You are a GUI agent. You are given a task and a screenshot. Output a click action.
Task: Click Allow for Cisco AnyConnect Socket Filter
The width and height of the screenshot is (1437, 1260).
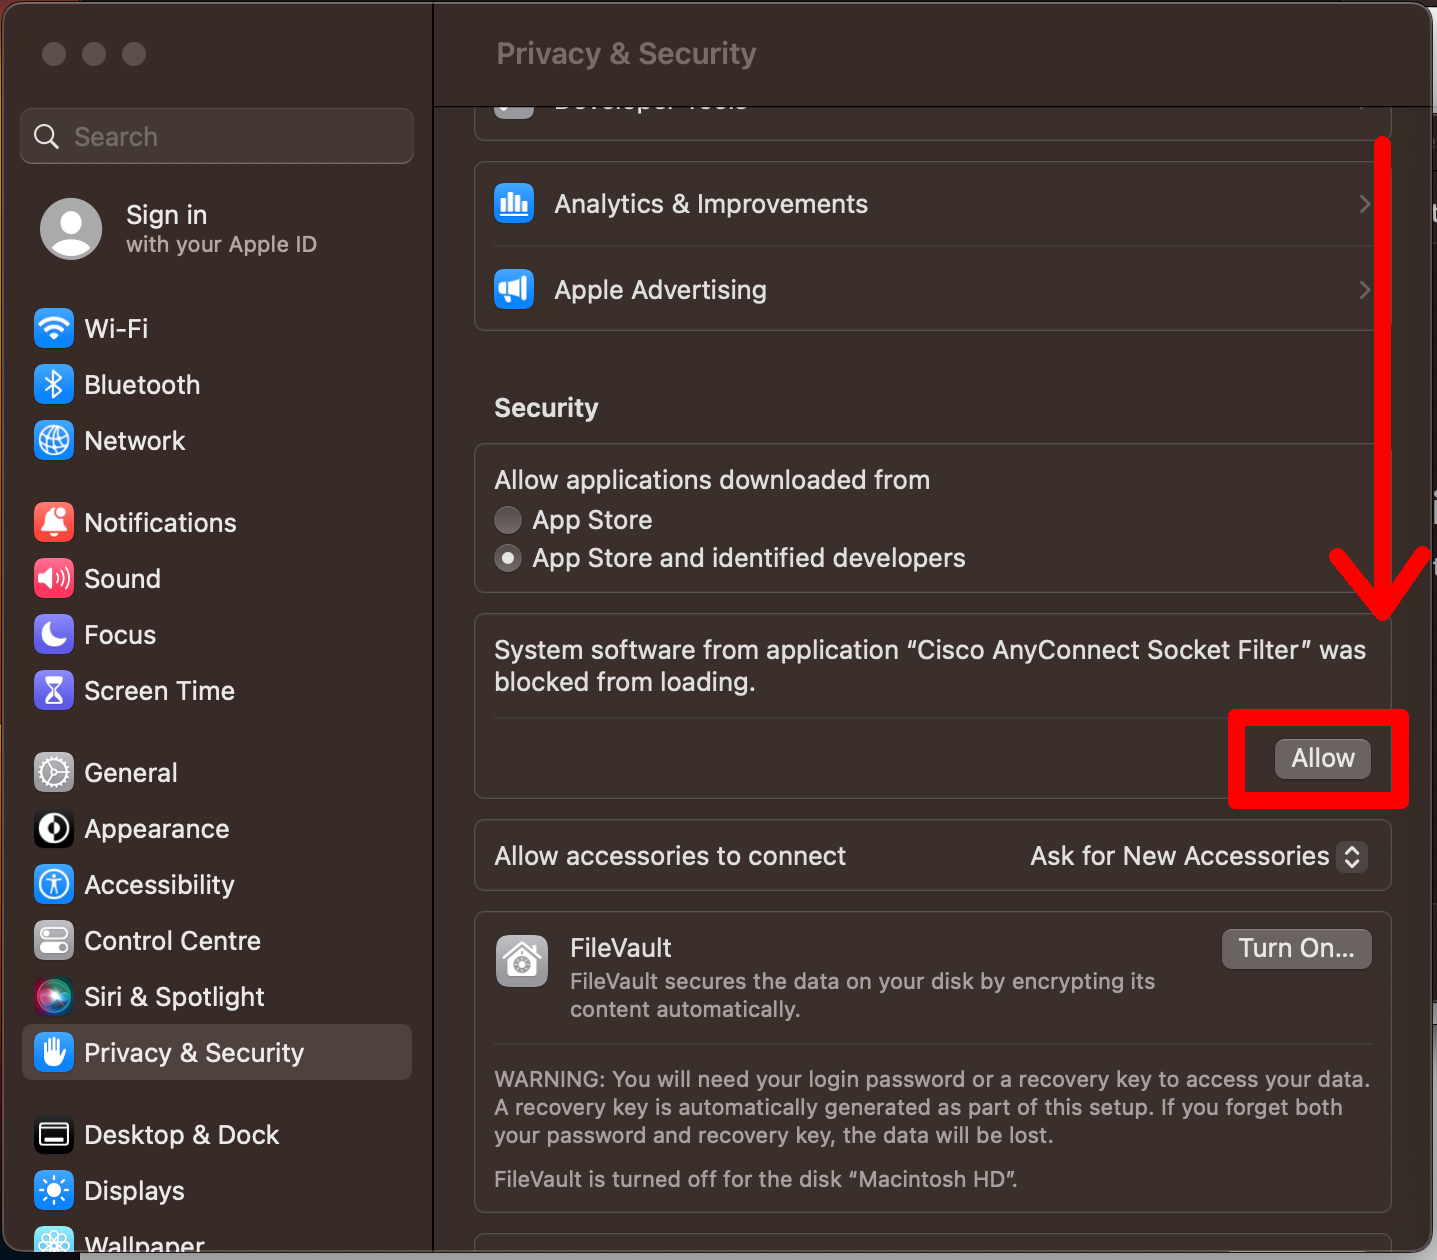(1322, 758)
